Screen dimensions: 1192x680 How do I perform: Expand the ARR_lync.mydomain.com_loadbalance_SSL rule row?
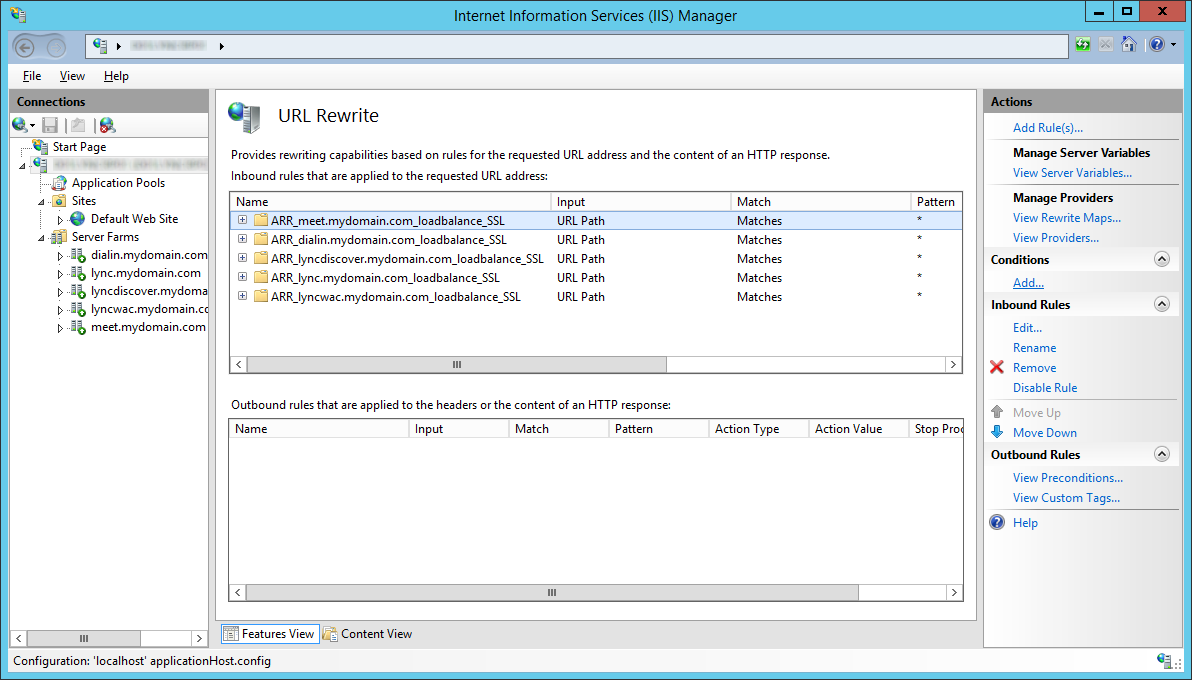click(x=243, y=277)
